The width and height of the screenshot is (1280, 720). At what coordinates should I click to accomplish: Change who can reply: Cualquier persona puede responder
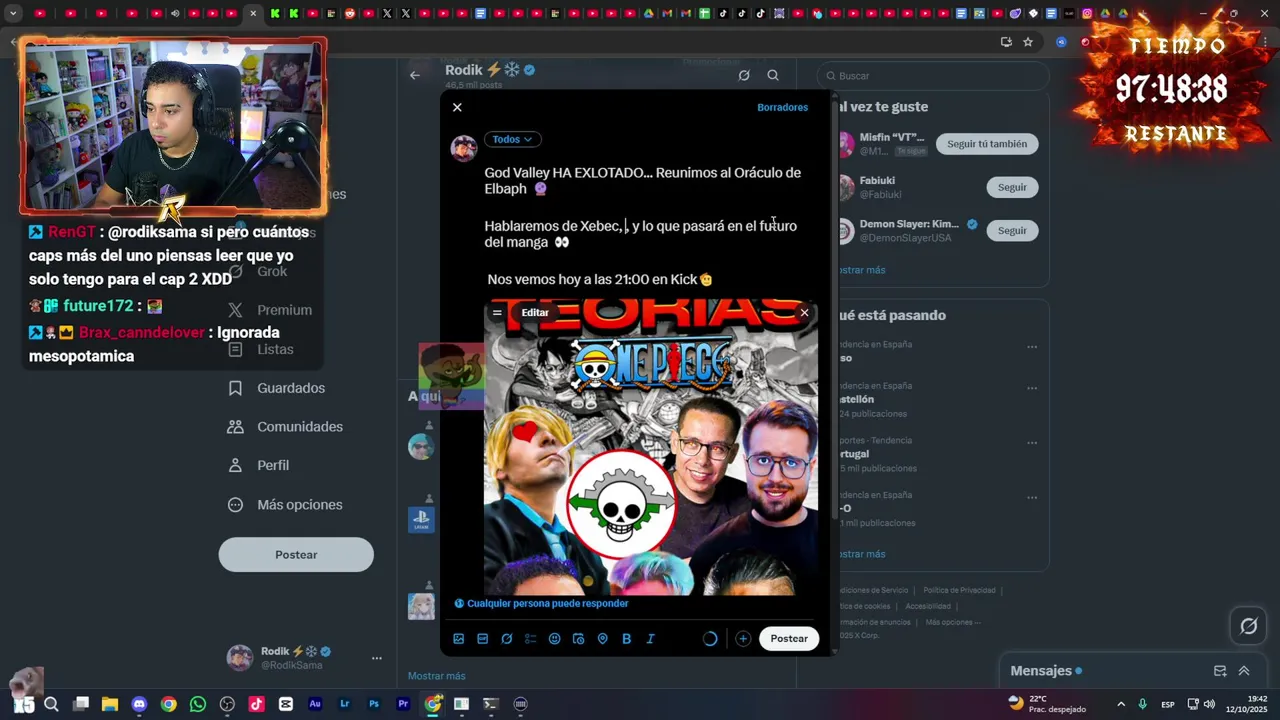pos(541,604)
